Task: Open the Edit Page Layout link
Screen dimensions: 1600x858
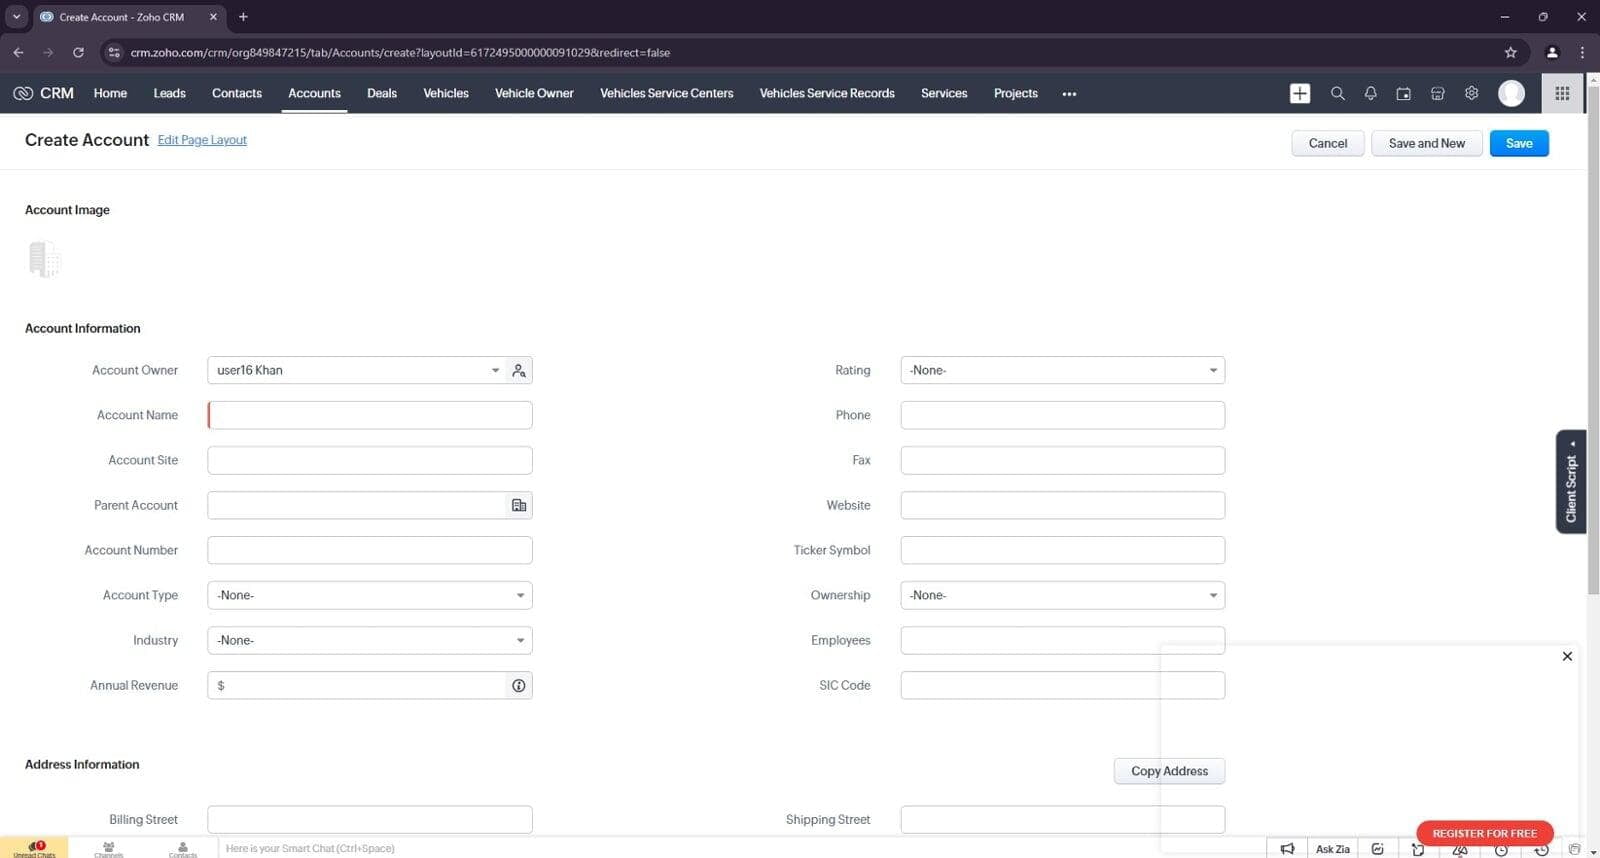Action: tap(202, 140)
